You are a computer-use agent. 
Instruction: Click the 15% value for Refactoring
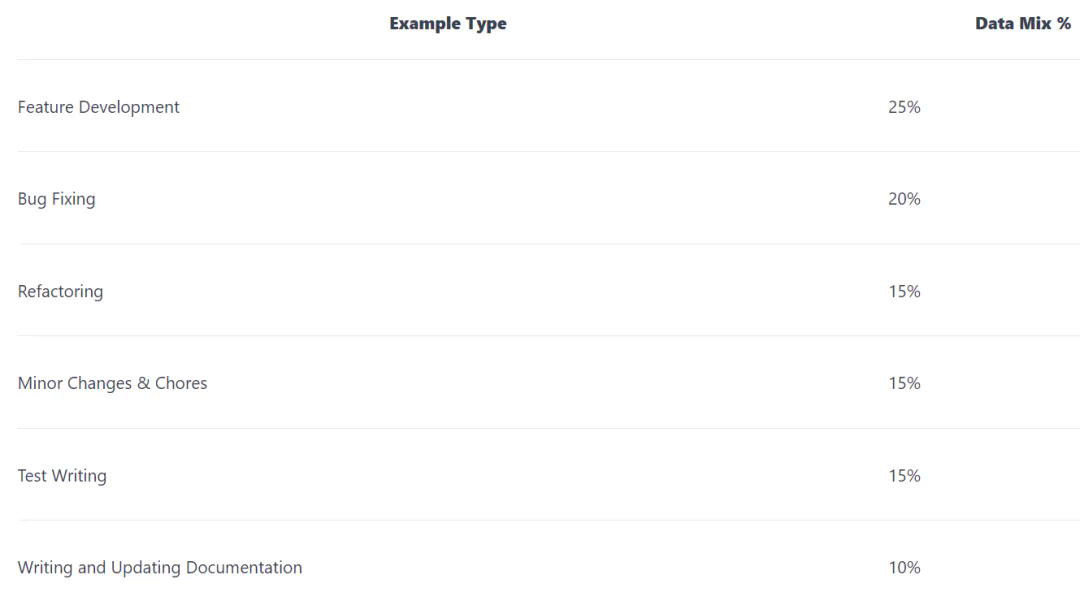click(x=904, y=291)
